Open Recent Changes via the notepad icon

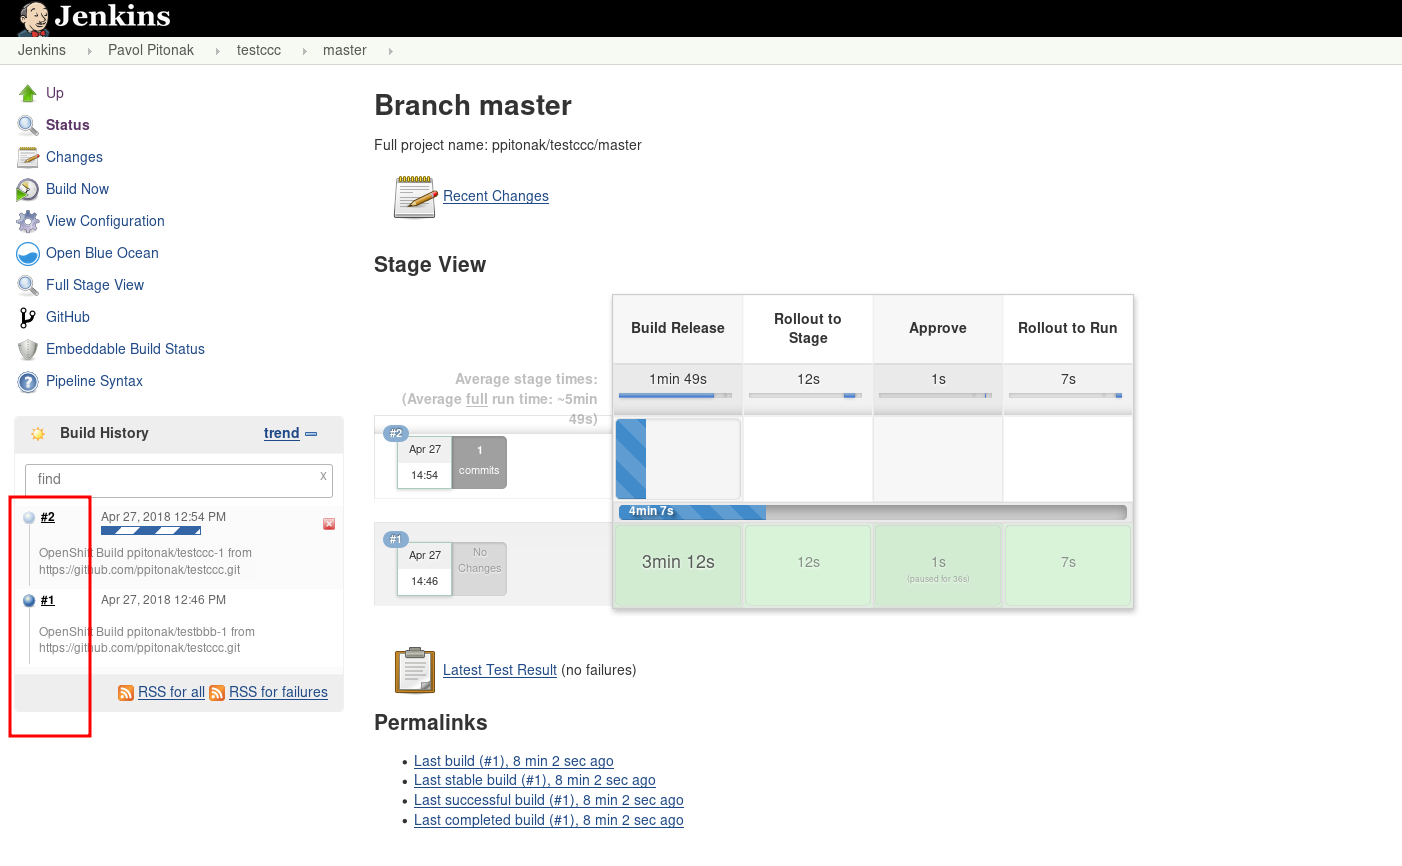point(414,196)
